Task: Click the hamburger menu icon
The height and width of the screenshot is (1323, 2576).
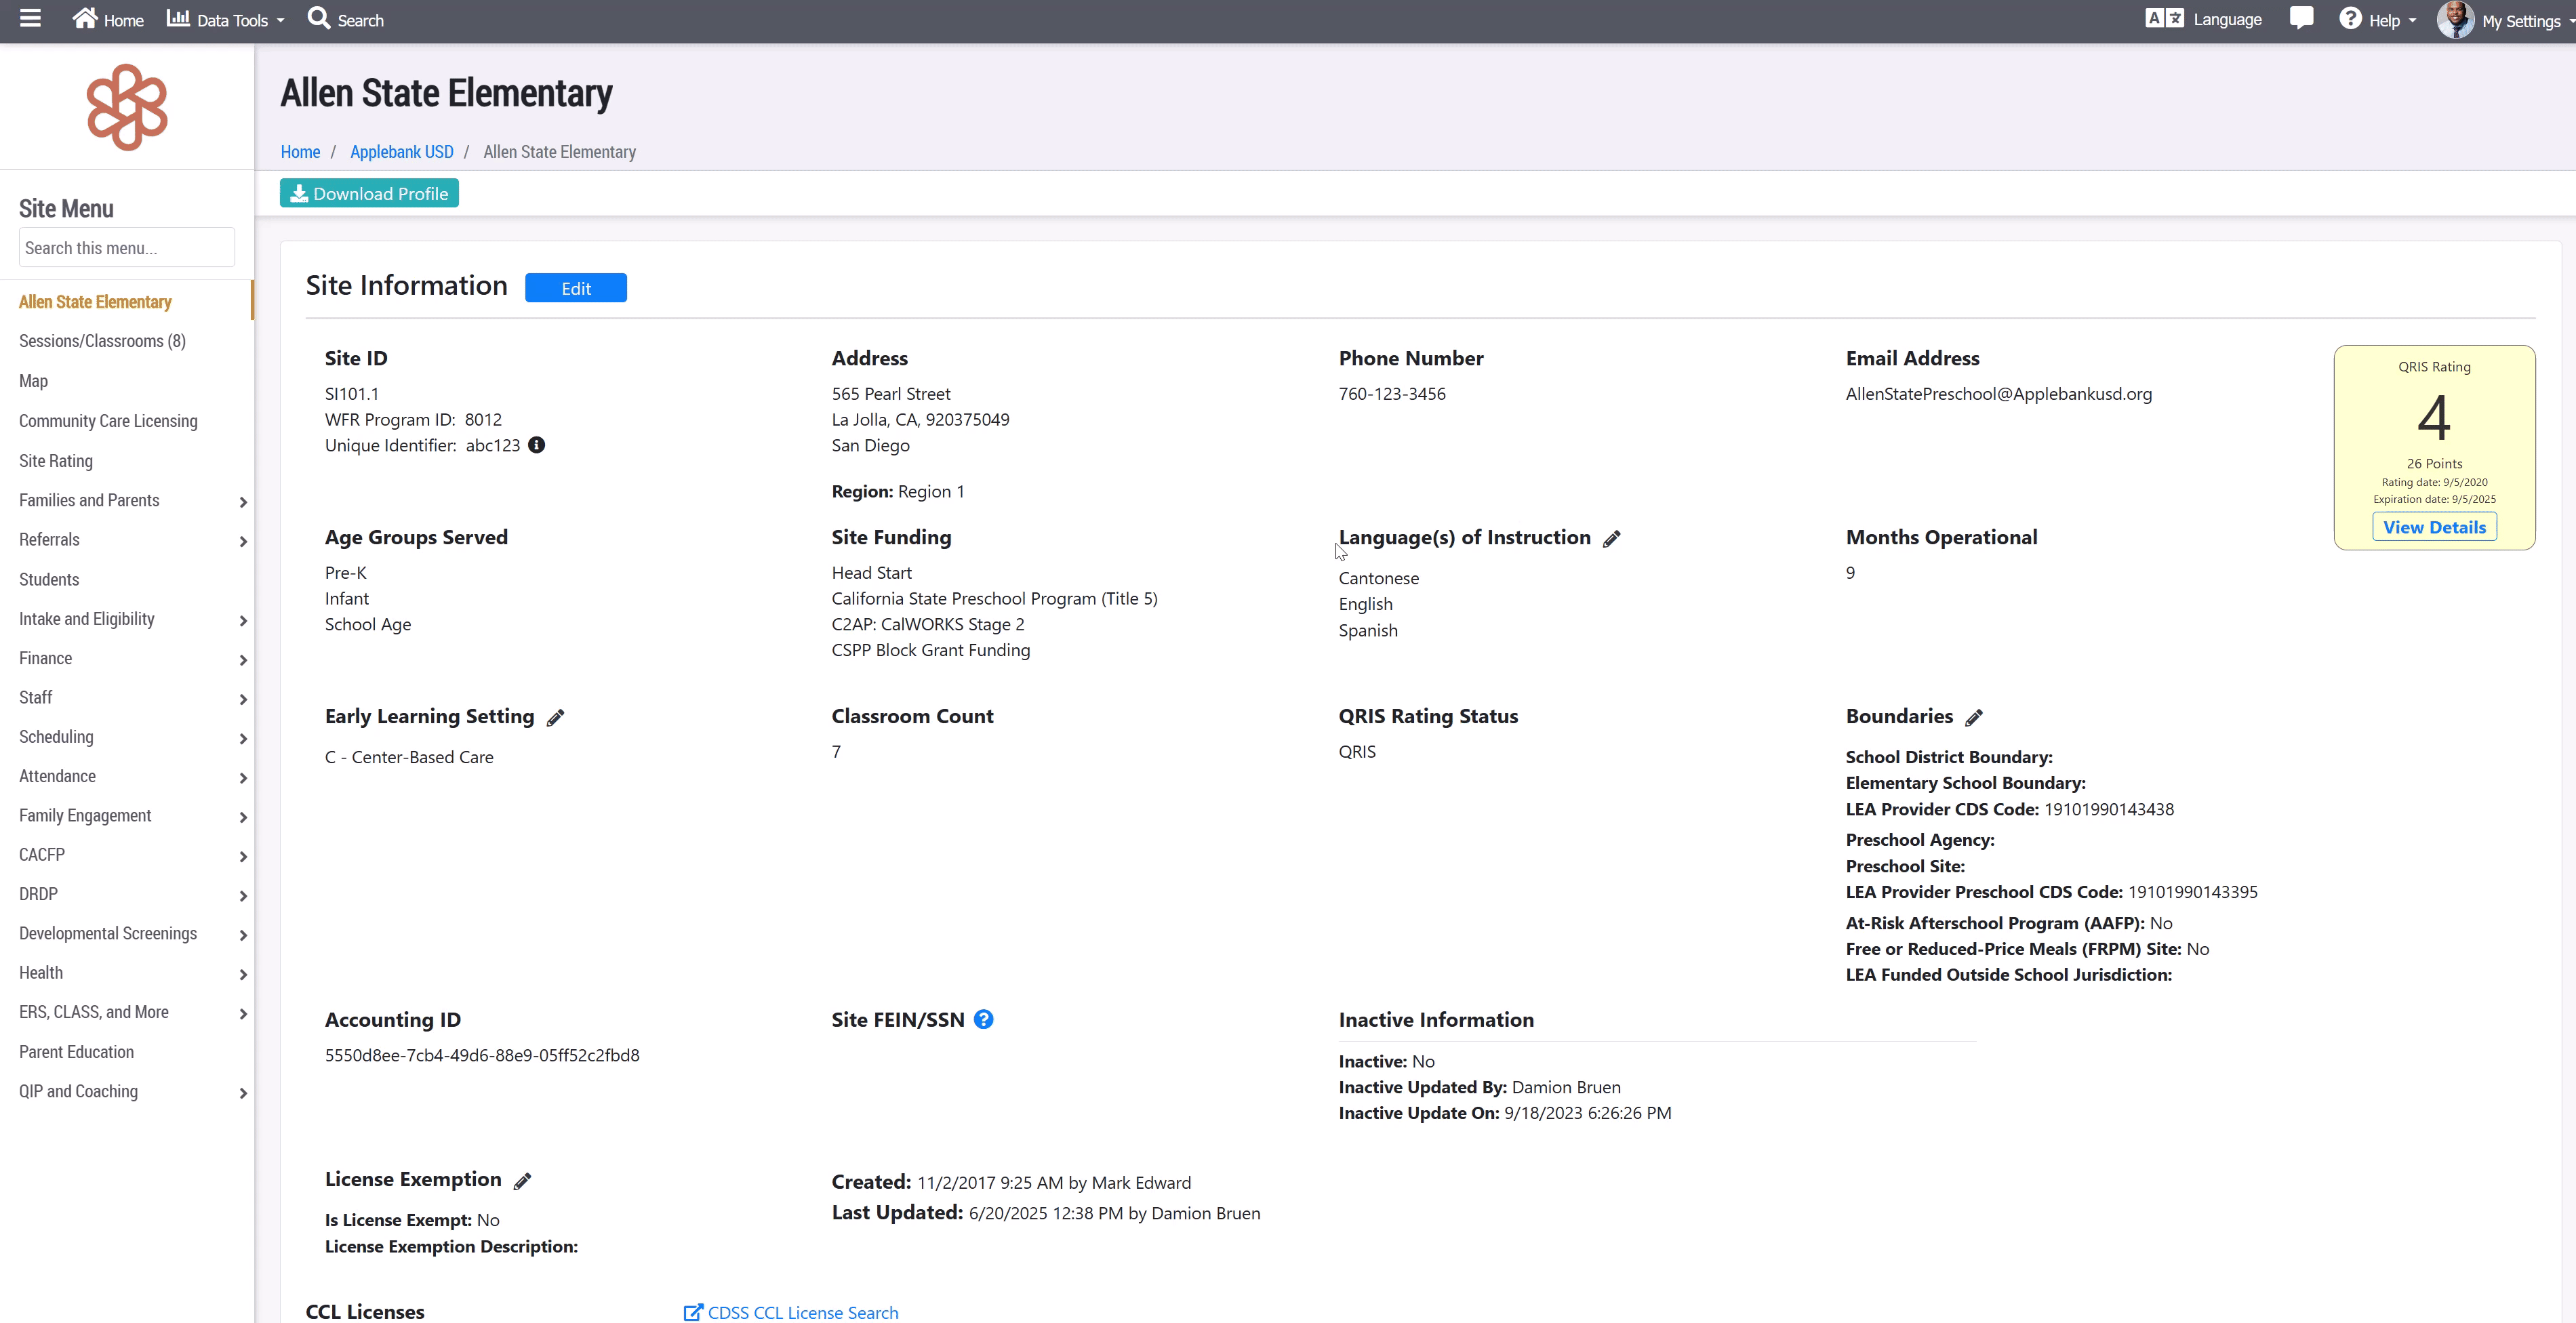Action: pos(30,19)
